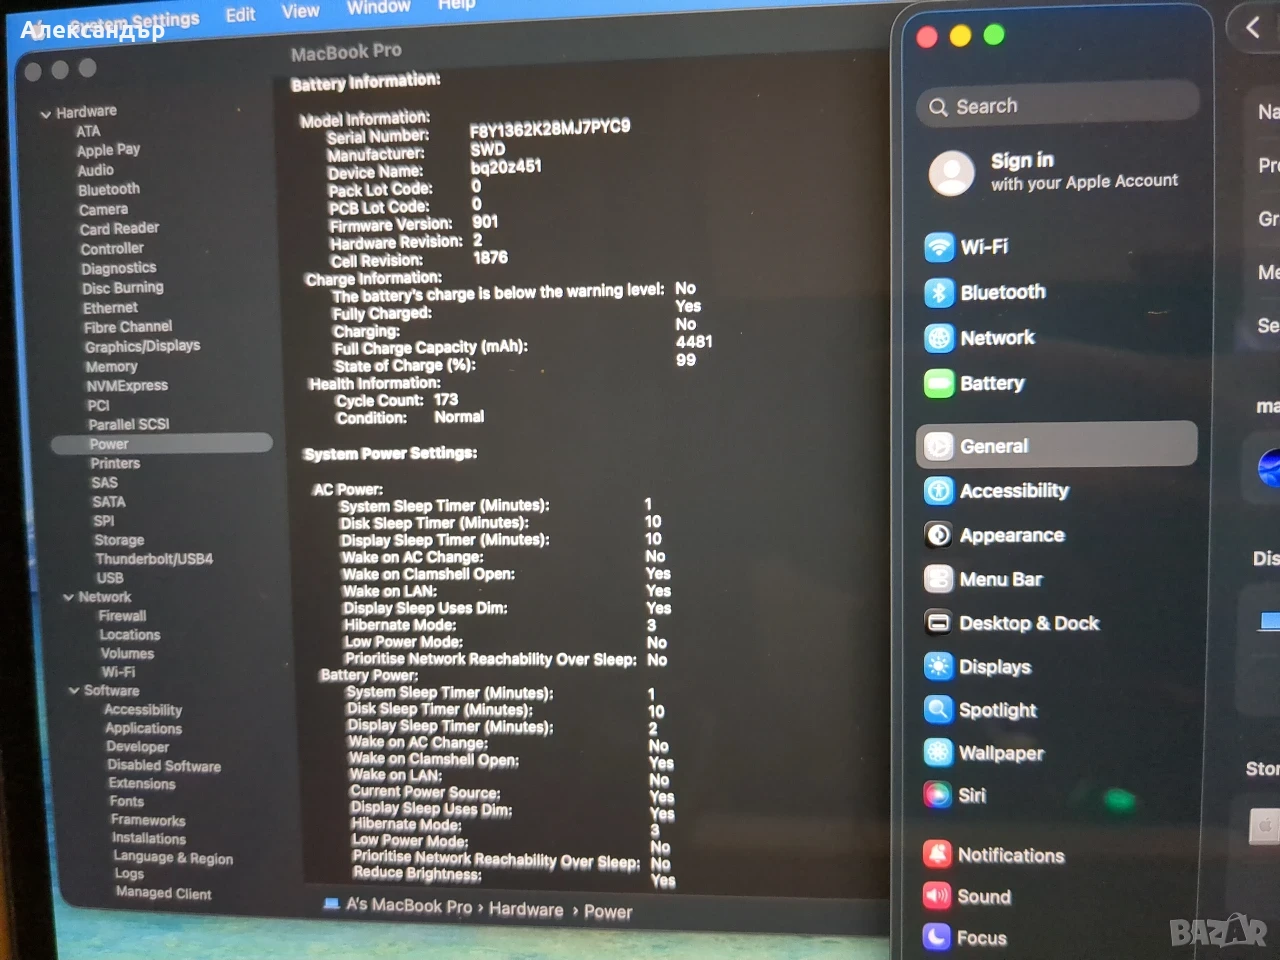
Task: Select the green Battery icon
Action: (x=939, y=384)
